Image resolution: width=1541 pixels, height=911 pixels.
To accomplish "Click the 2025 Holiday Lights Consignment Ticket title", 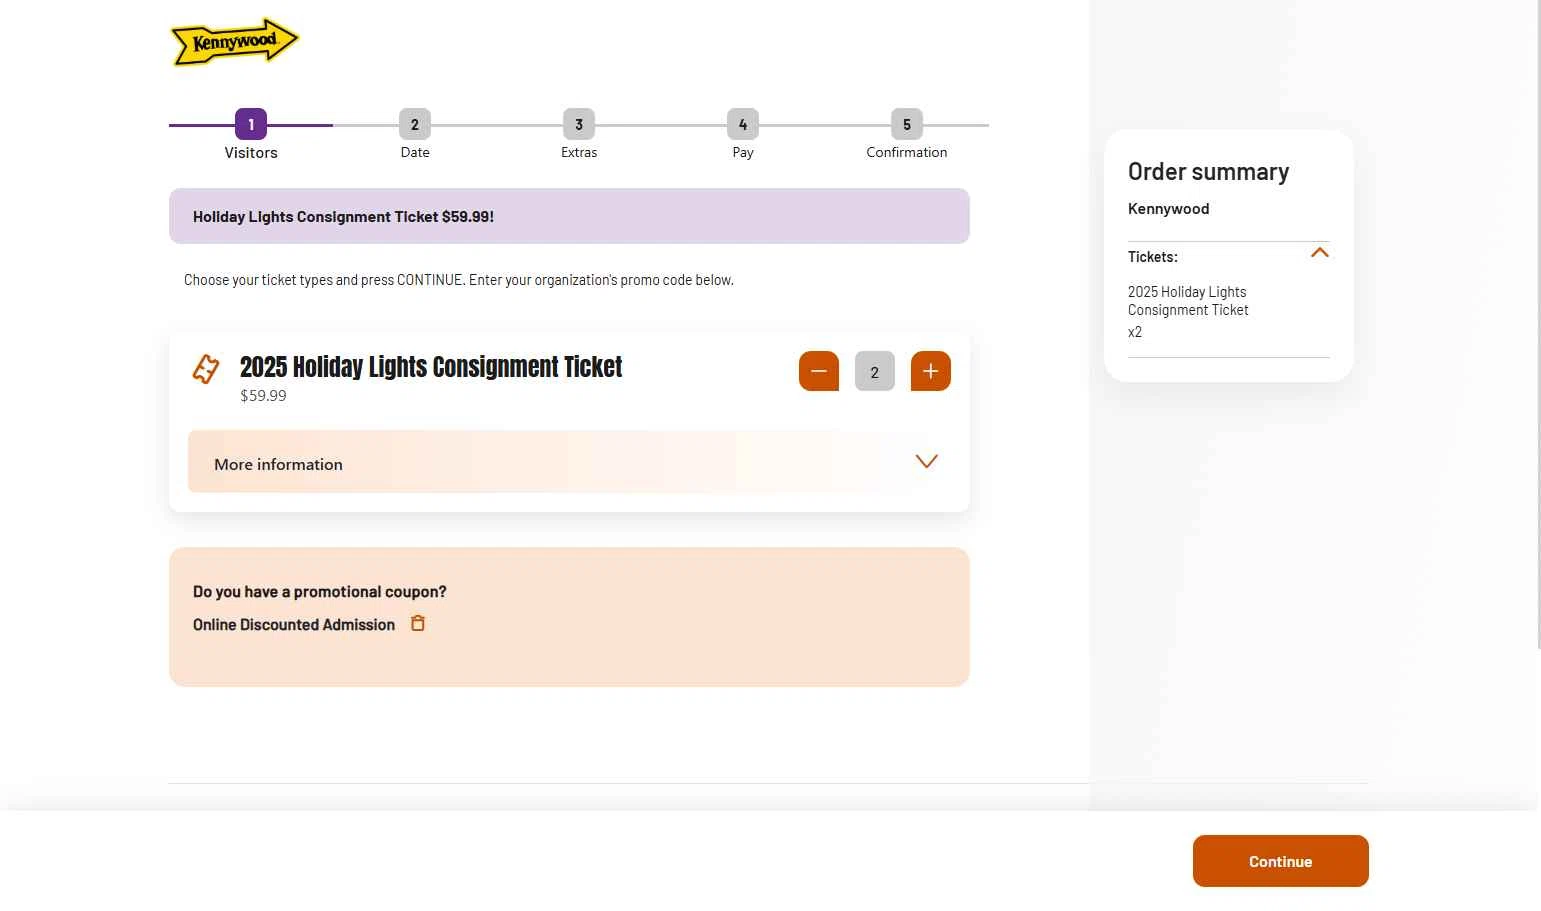I will tap(431, 367).
